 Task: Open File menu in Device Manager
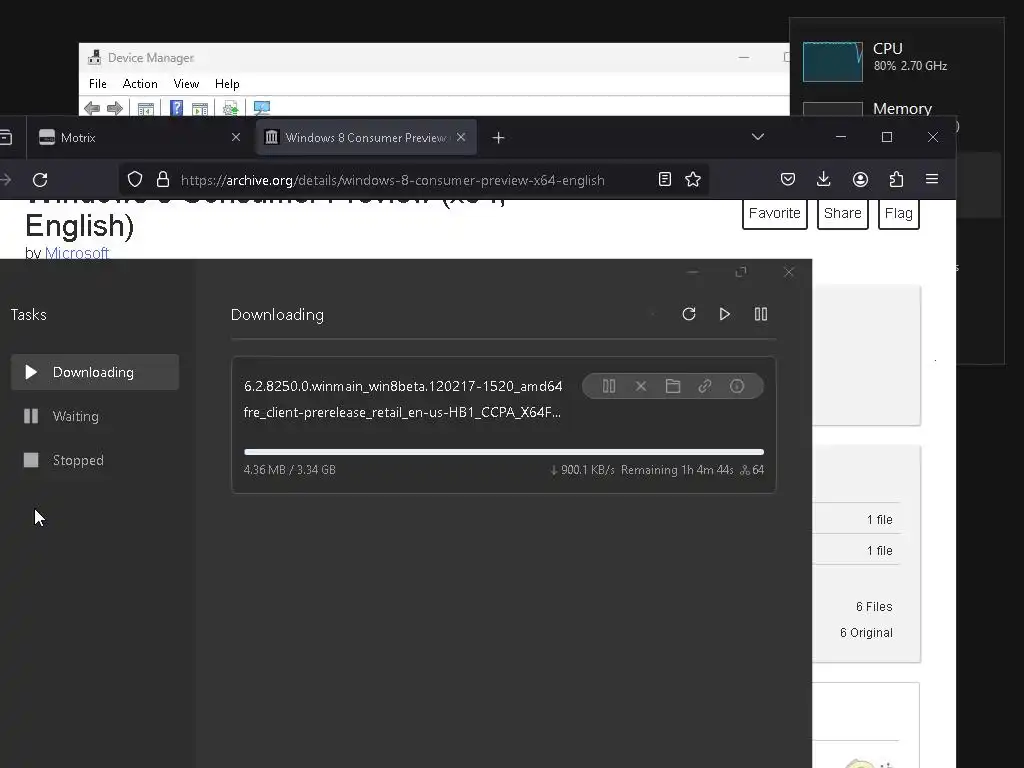pos(97,84)
